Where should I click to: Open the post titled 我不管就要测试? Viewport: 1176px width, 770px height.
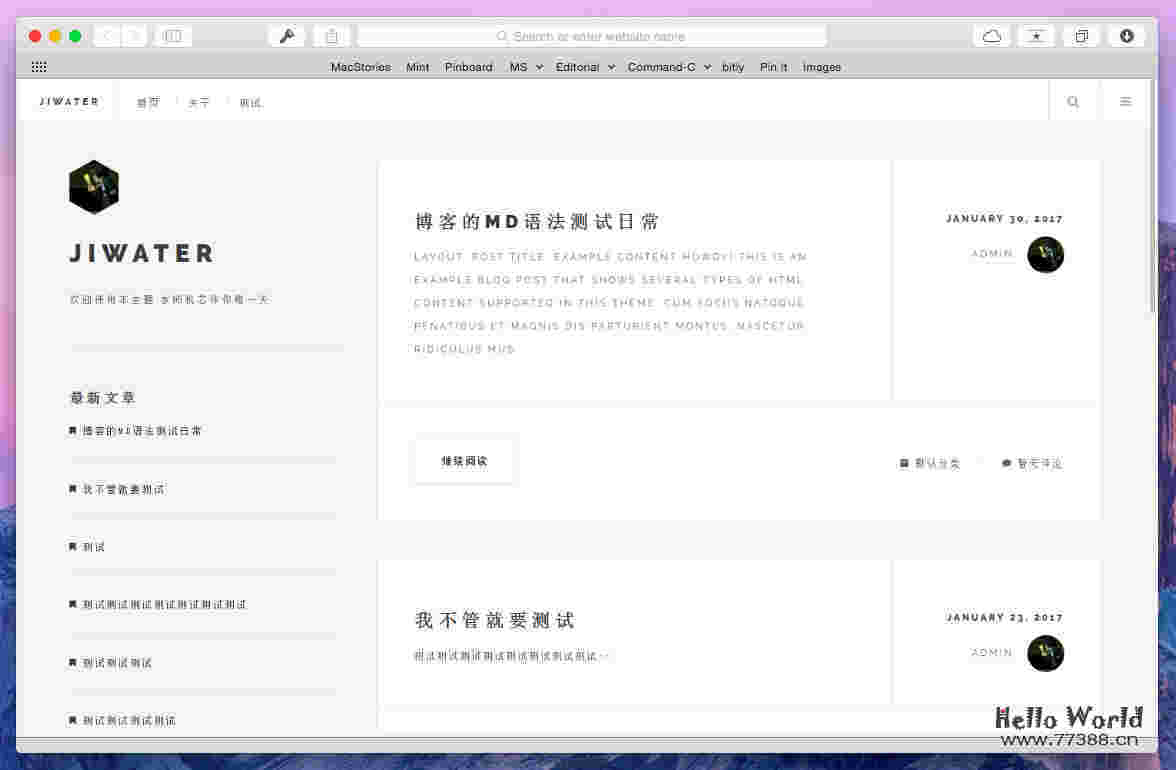click(x=495, y=620)
